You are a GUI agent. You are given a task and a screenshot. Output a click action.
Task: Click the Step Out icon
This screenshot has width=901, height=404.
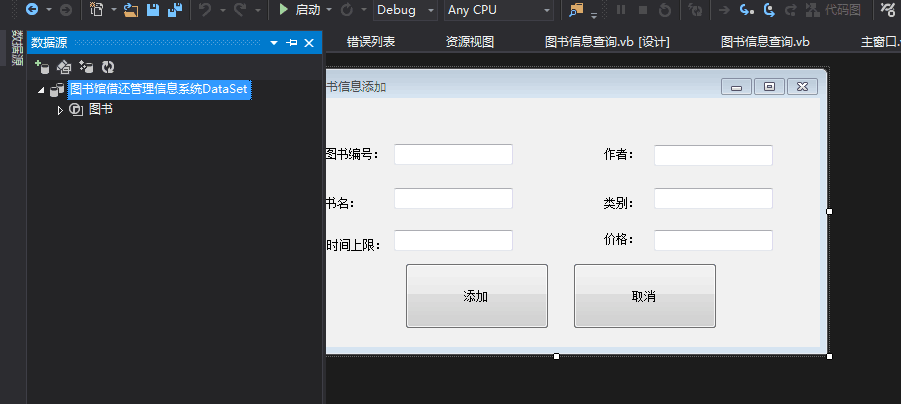791,10
